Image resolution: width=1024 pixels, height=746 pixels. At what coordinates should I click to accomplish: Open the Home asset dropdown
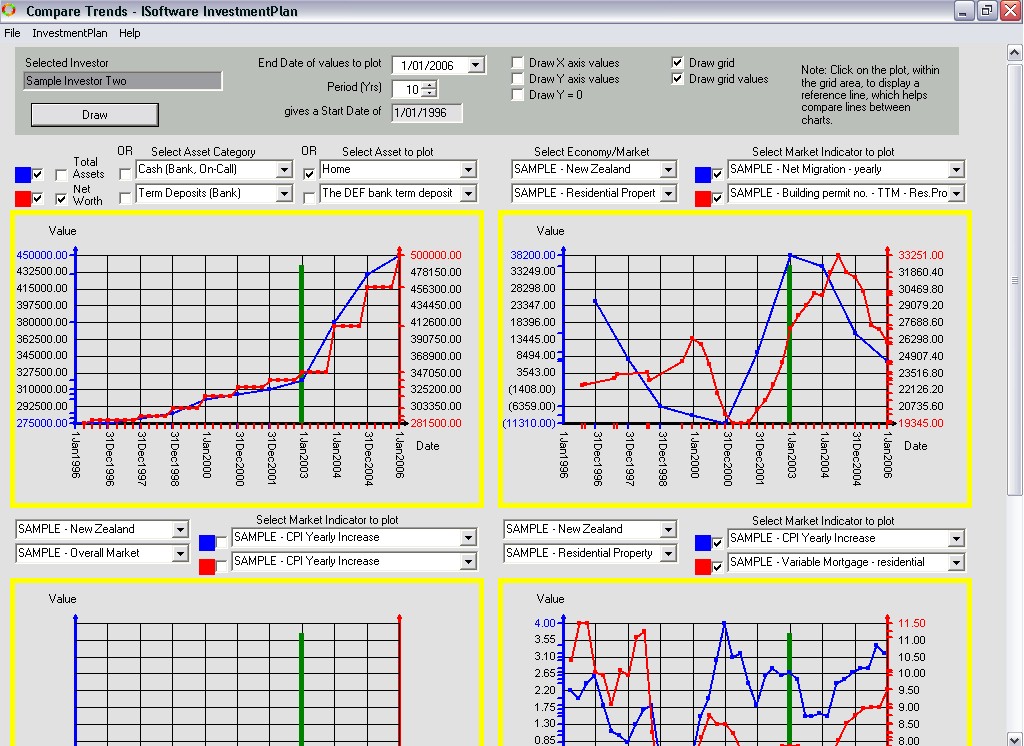pyautogui.click(x=468, y=170)
